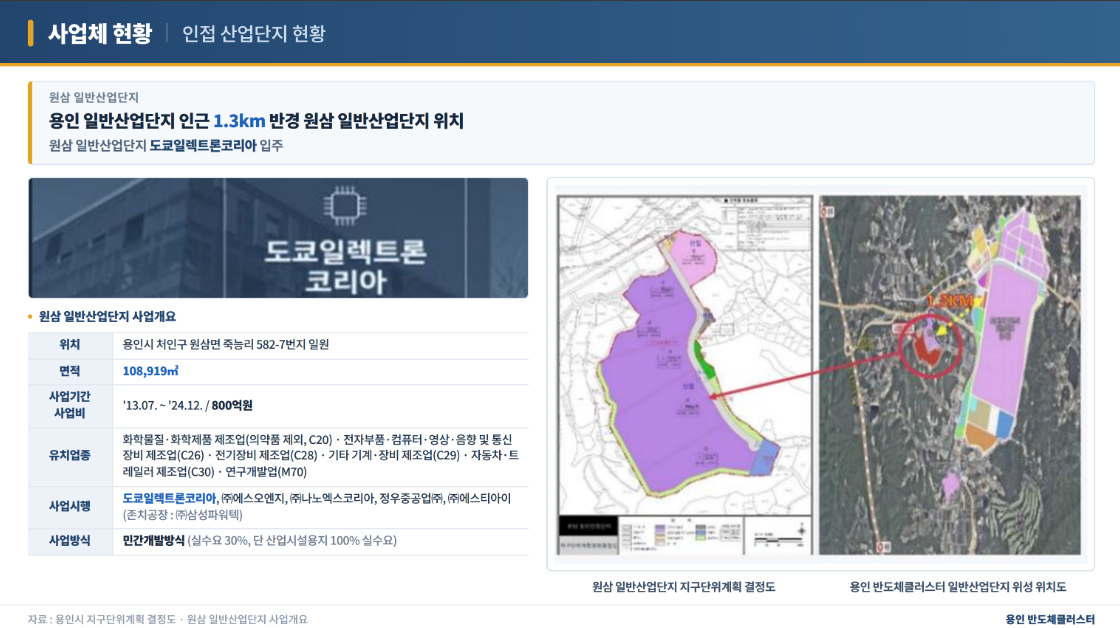Select the 인접 산업단지 현황 subtitle

[x=254, y=34]
